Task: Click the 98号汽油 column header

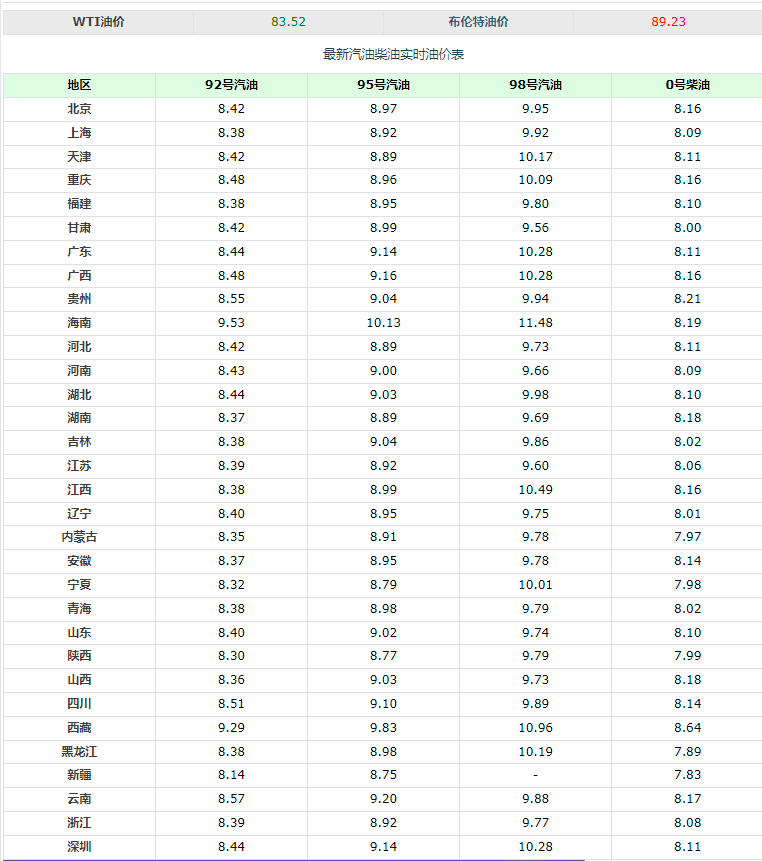Action: [535, 85]
